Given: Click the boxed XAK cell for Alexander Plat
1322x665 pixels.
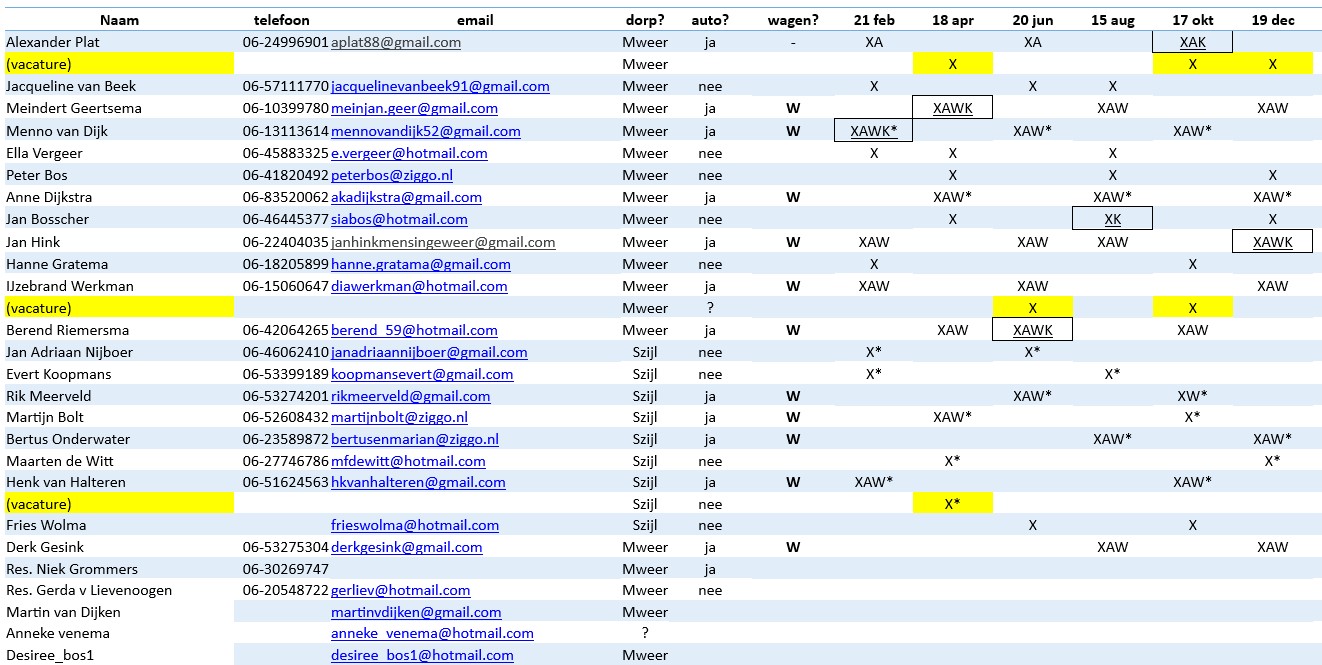Looking at the screenshot, I should [x=1192, y=42].
